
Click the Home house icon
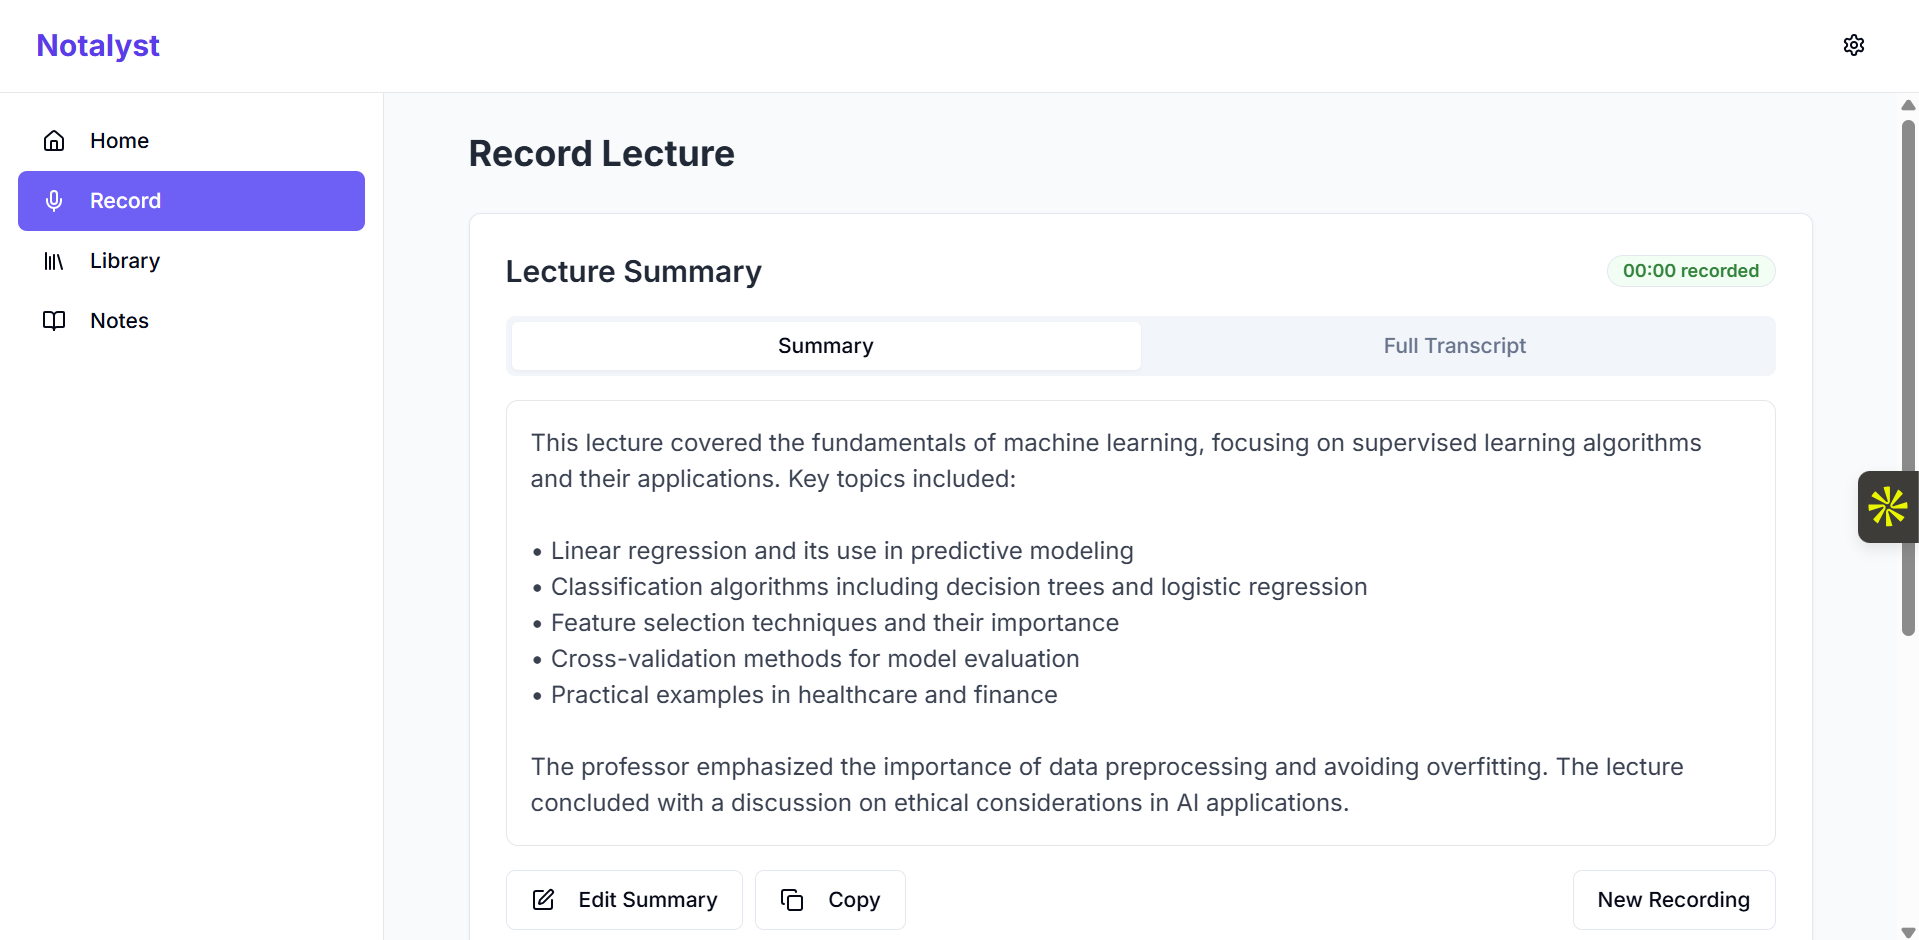tap(54, 141)
